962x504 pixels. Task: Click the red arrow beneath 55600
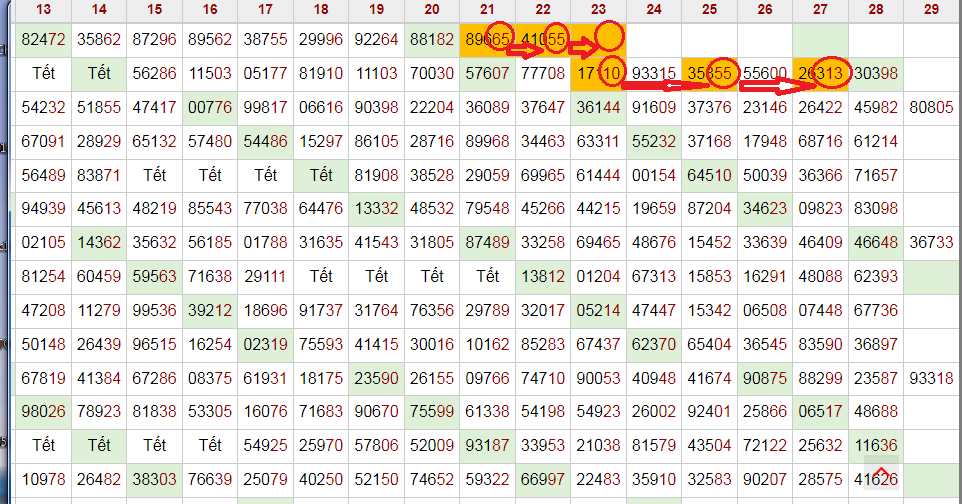(x=775, y=87)
